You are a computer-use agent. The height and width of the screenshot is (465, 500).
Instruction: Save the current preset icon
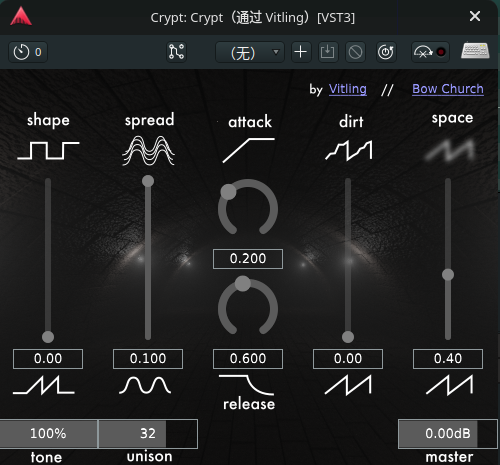click(x=328, y=52)
